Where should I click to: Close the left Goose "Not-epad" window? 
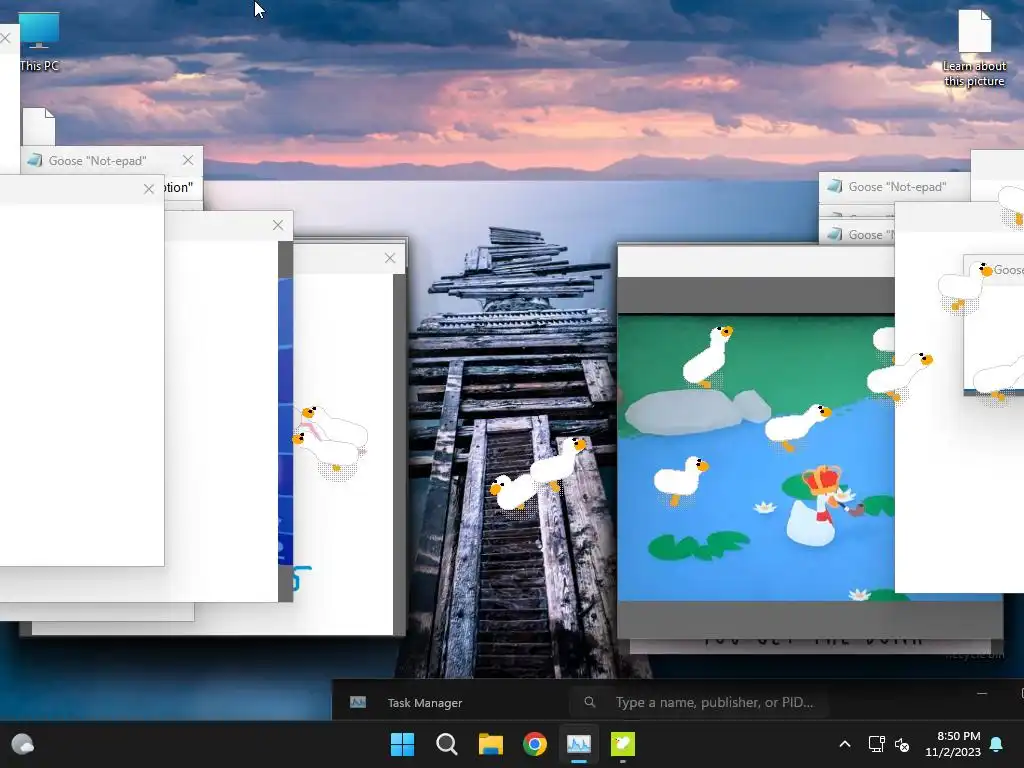coord(188,160)
